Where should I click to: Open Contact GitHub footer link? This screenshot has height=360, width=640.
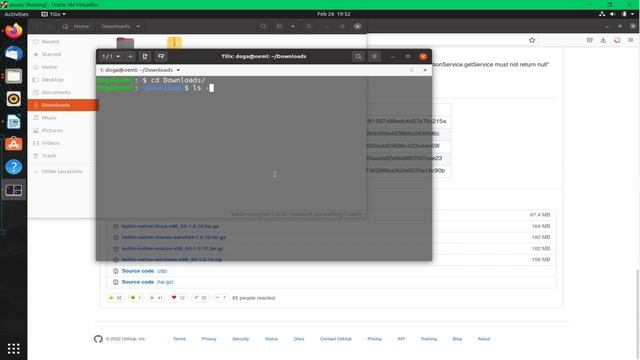(x=336, y=339)
